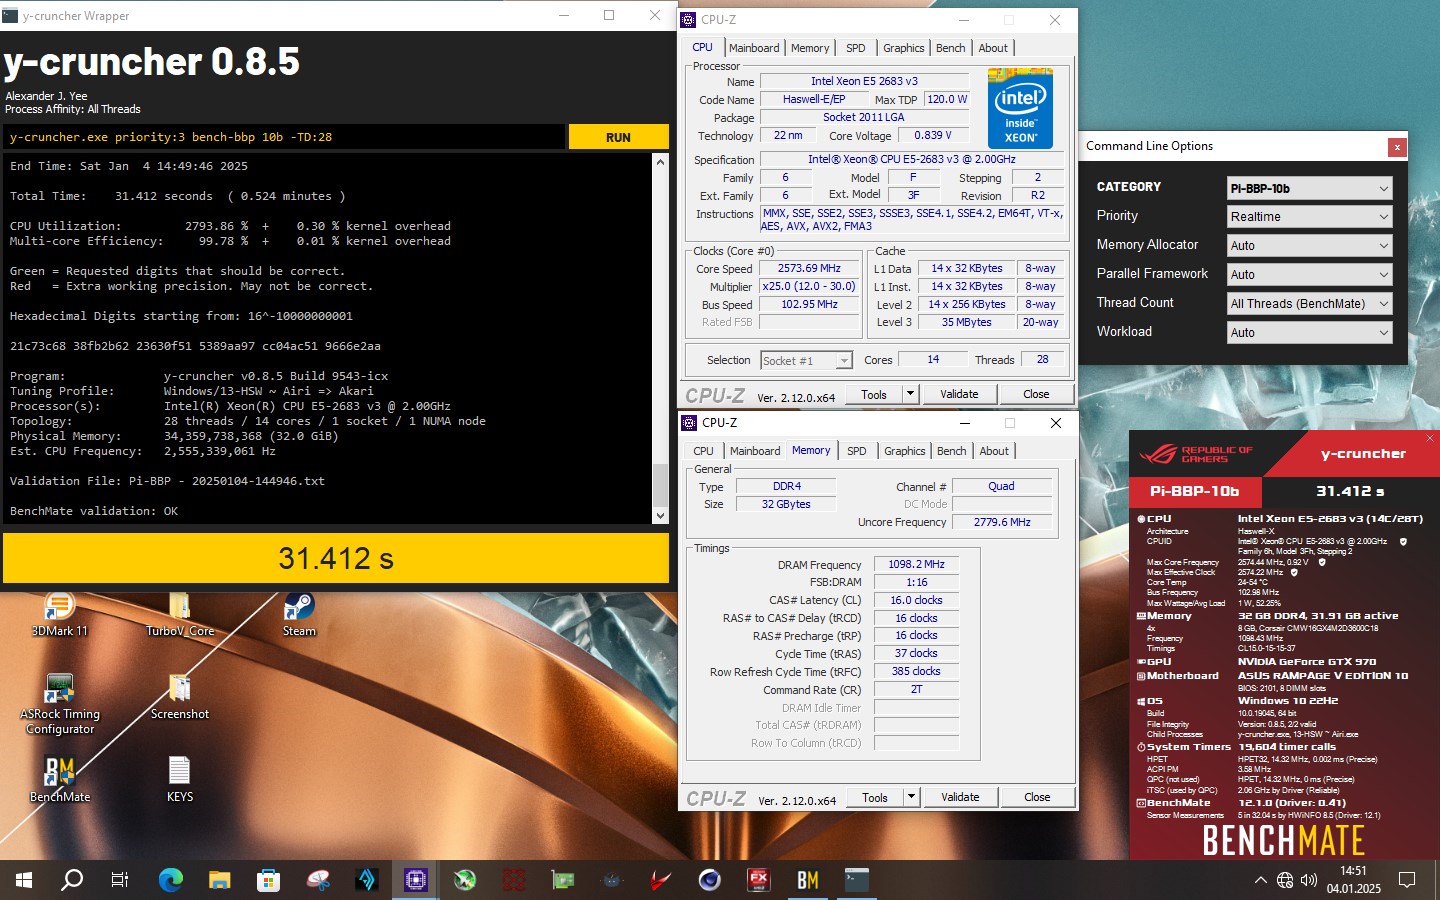Click the y-cruncher command line field

click(x=284, y=137)
